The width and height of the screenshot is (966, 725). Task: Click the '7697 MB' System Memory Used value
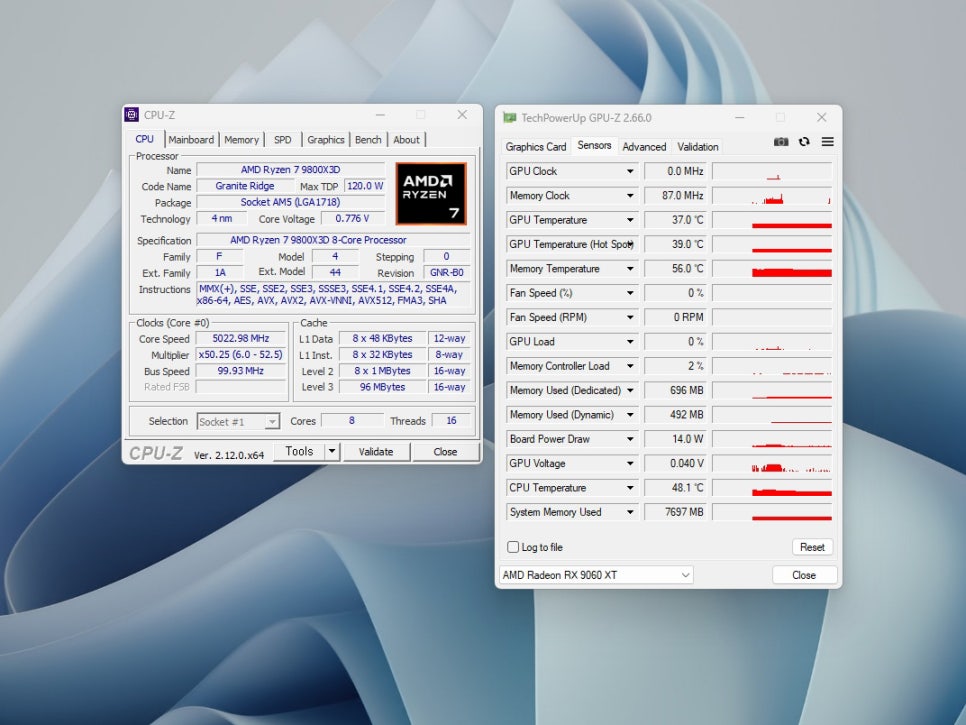[675, 512]
